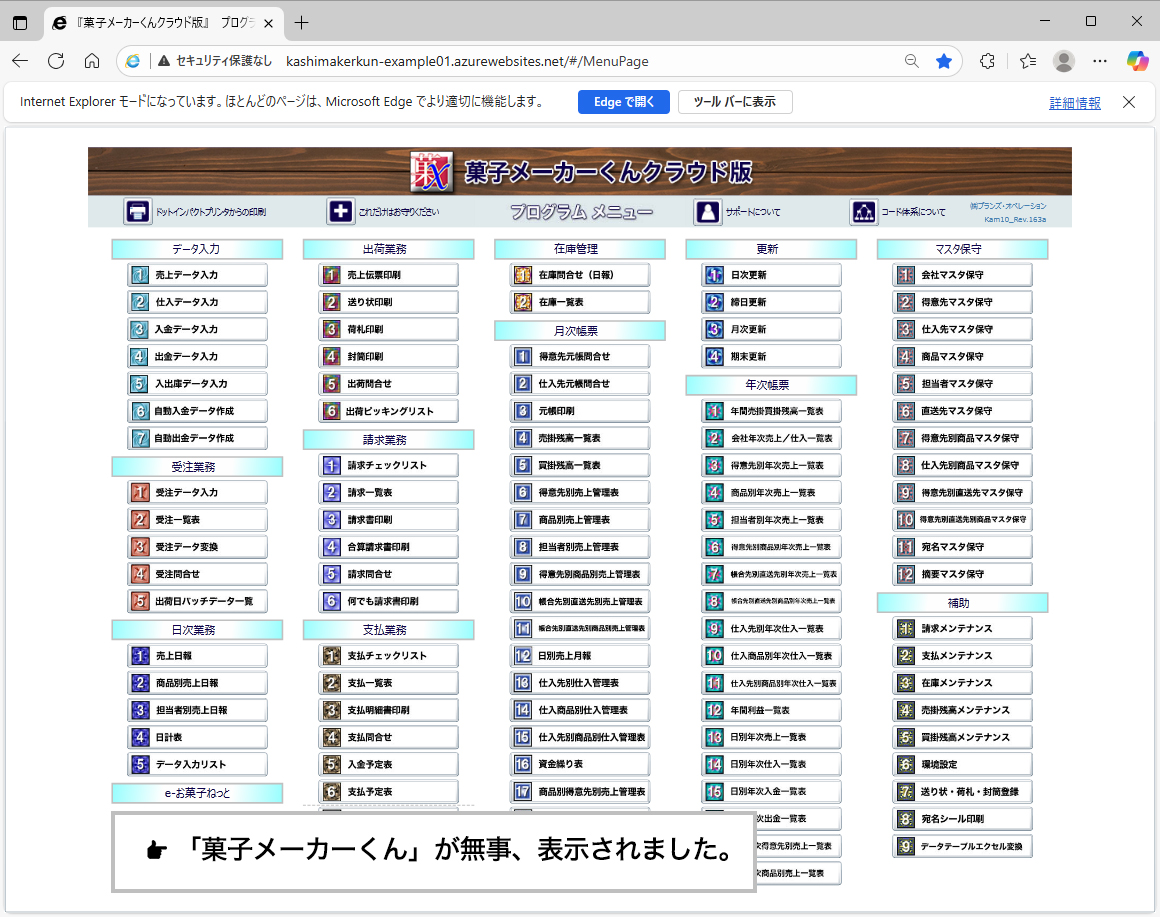Viewport: 1160px width, 917px height.
Task: Select 受注データ入力 under 受注業務
Action: point(198,493)
